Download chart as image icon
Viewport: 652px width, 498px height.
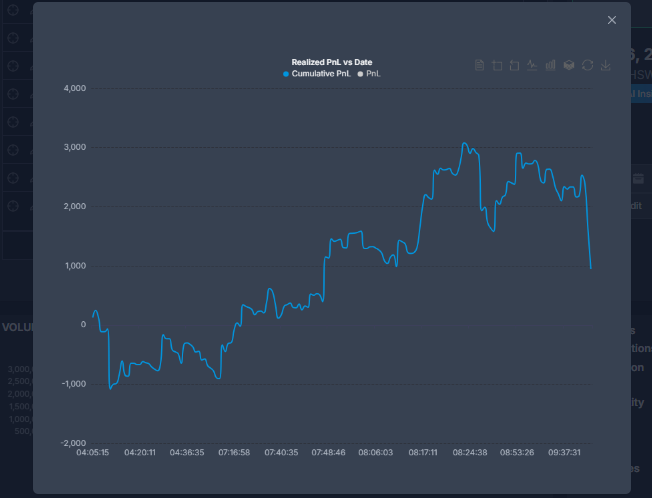tap(605, 65)
